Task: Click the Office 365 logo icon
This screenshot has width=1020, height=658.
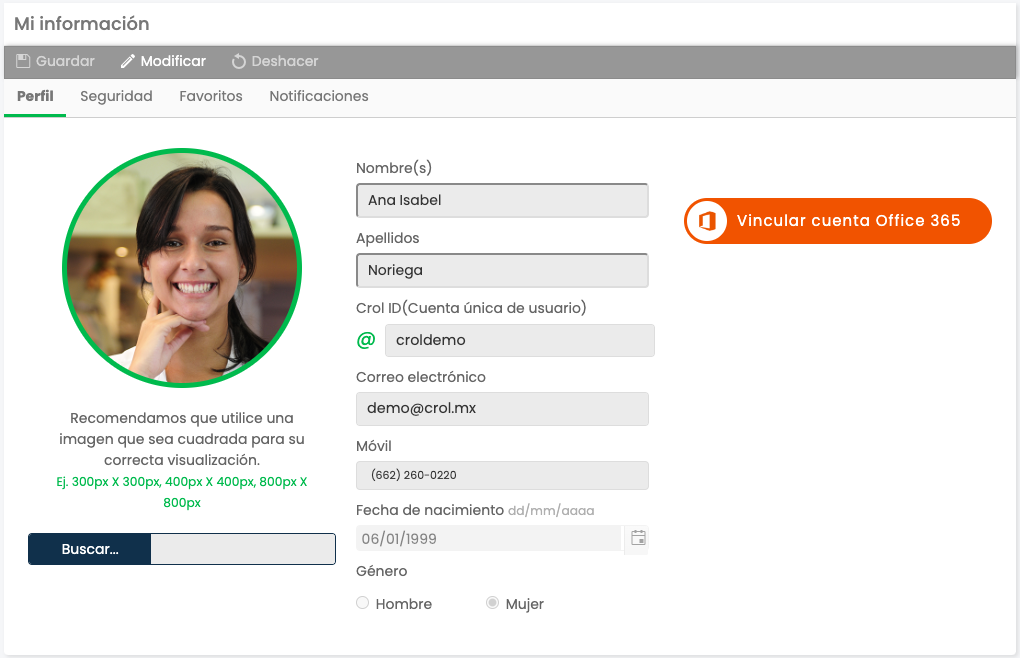Action: click(x=706, y=221)
